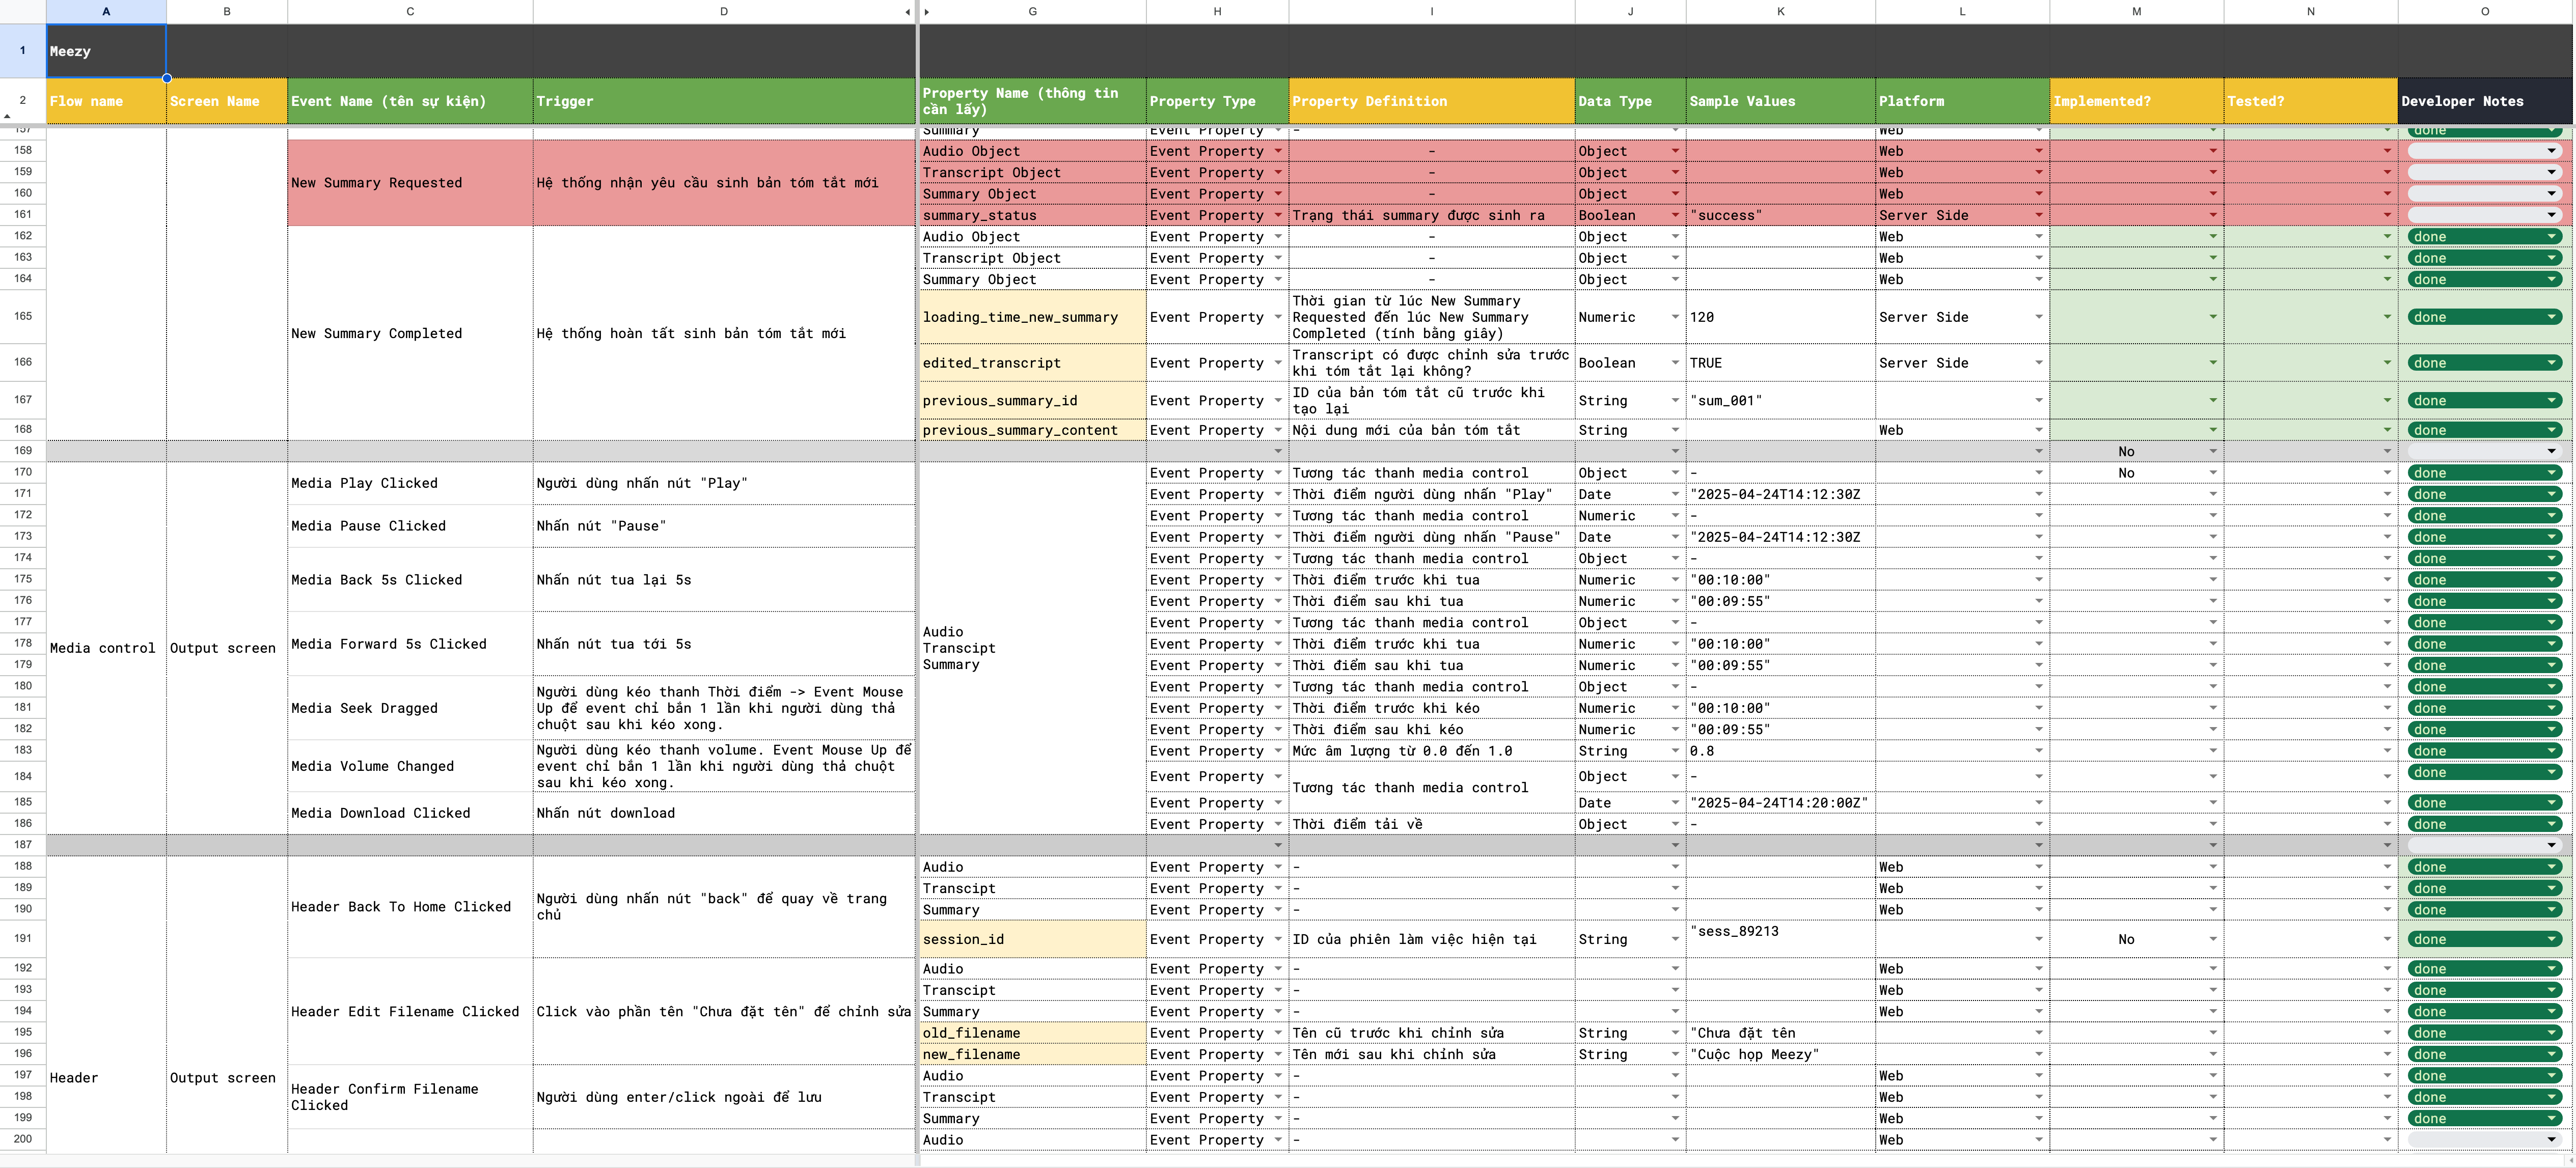Select the red 'New Summary Requested' cell
2576x1168 pixels.
(410, 183)
